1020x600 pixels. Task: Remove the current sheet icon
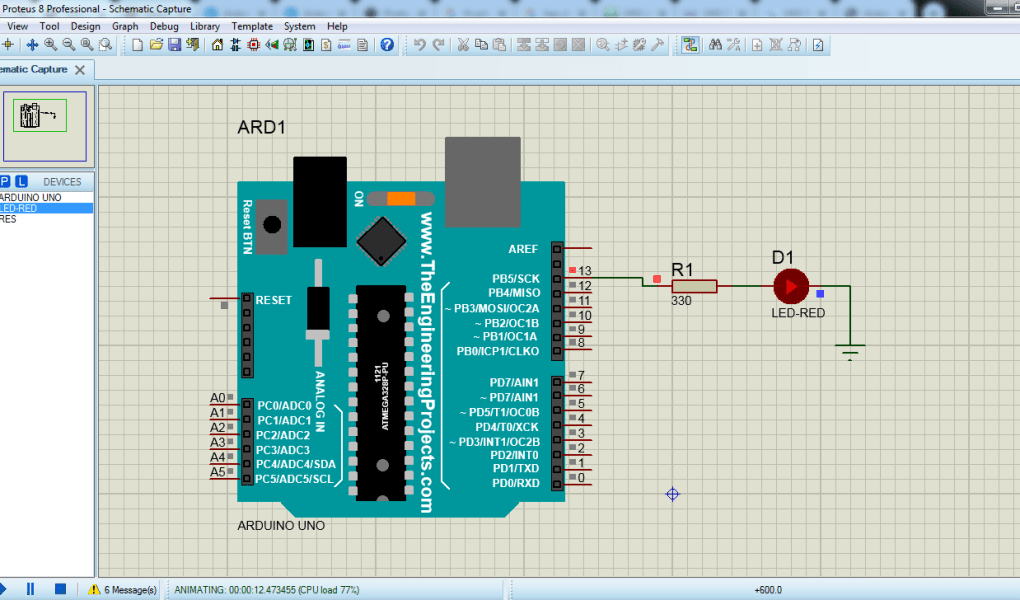coord(775,45)
